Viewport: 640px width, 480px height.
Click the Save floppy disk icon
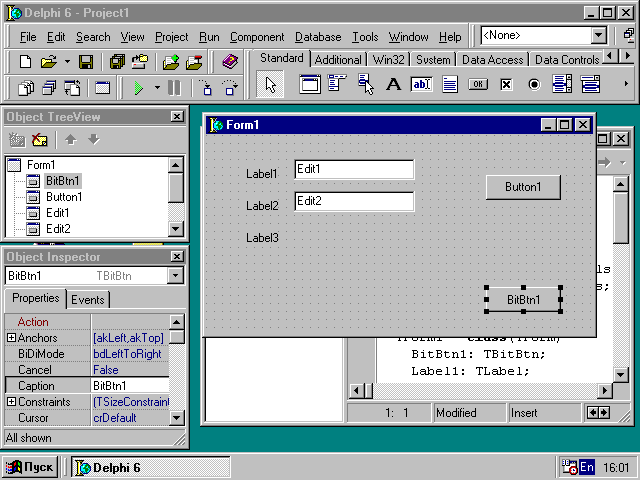pos(86,62)
